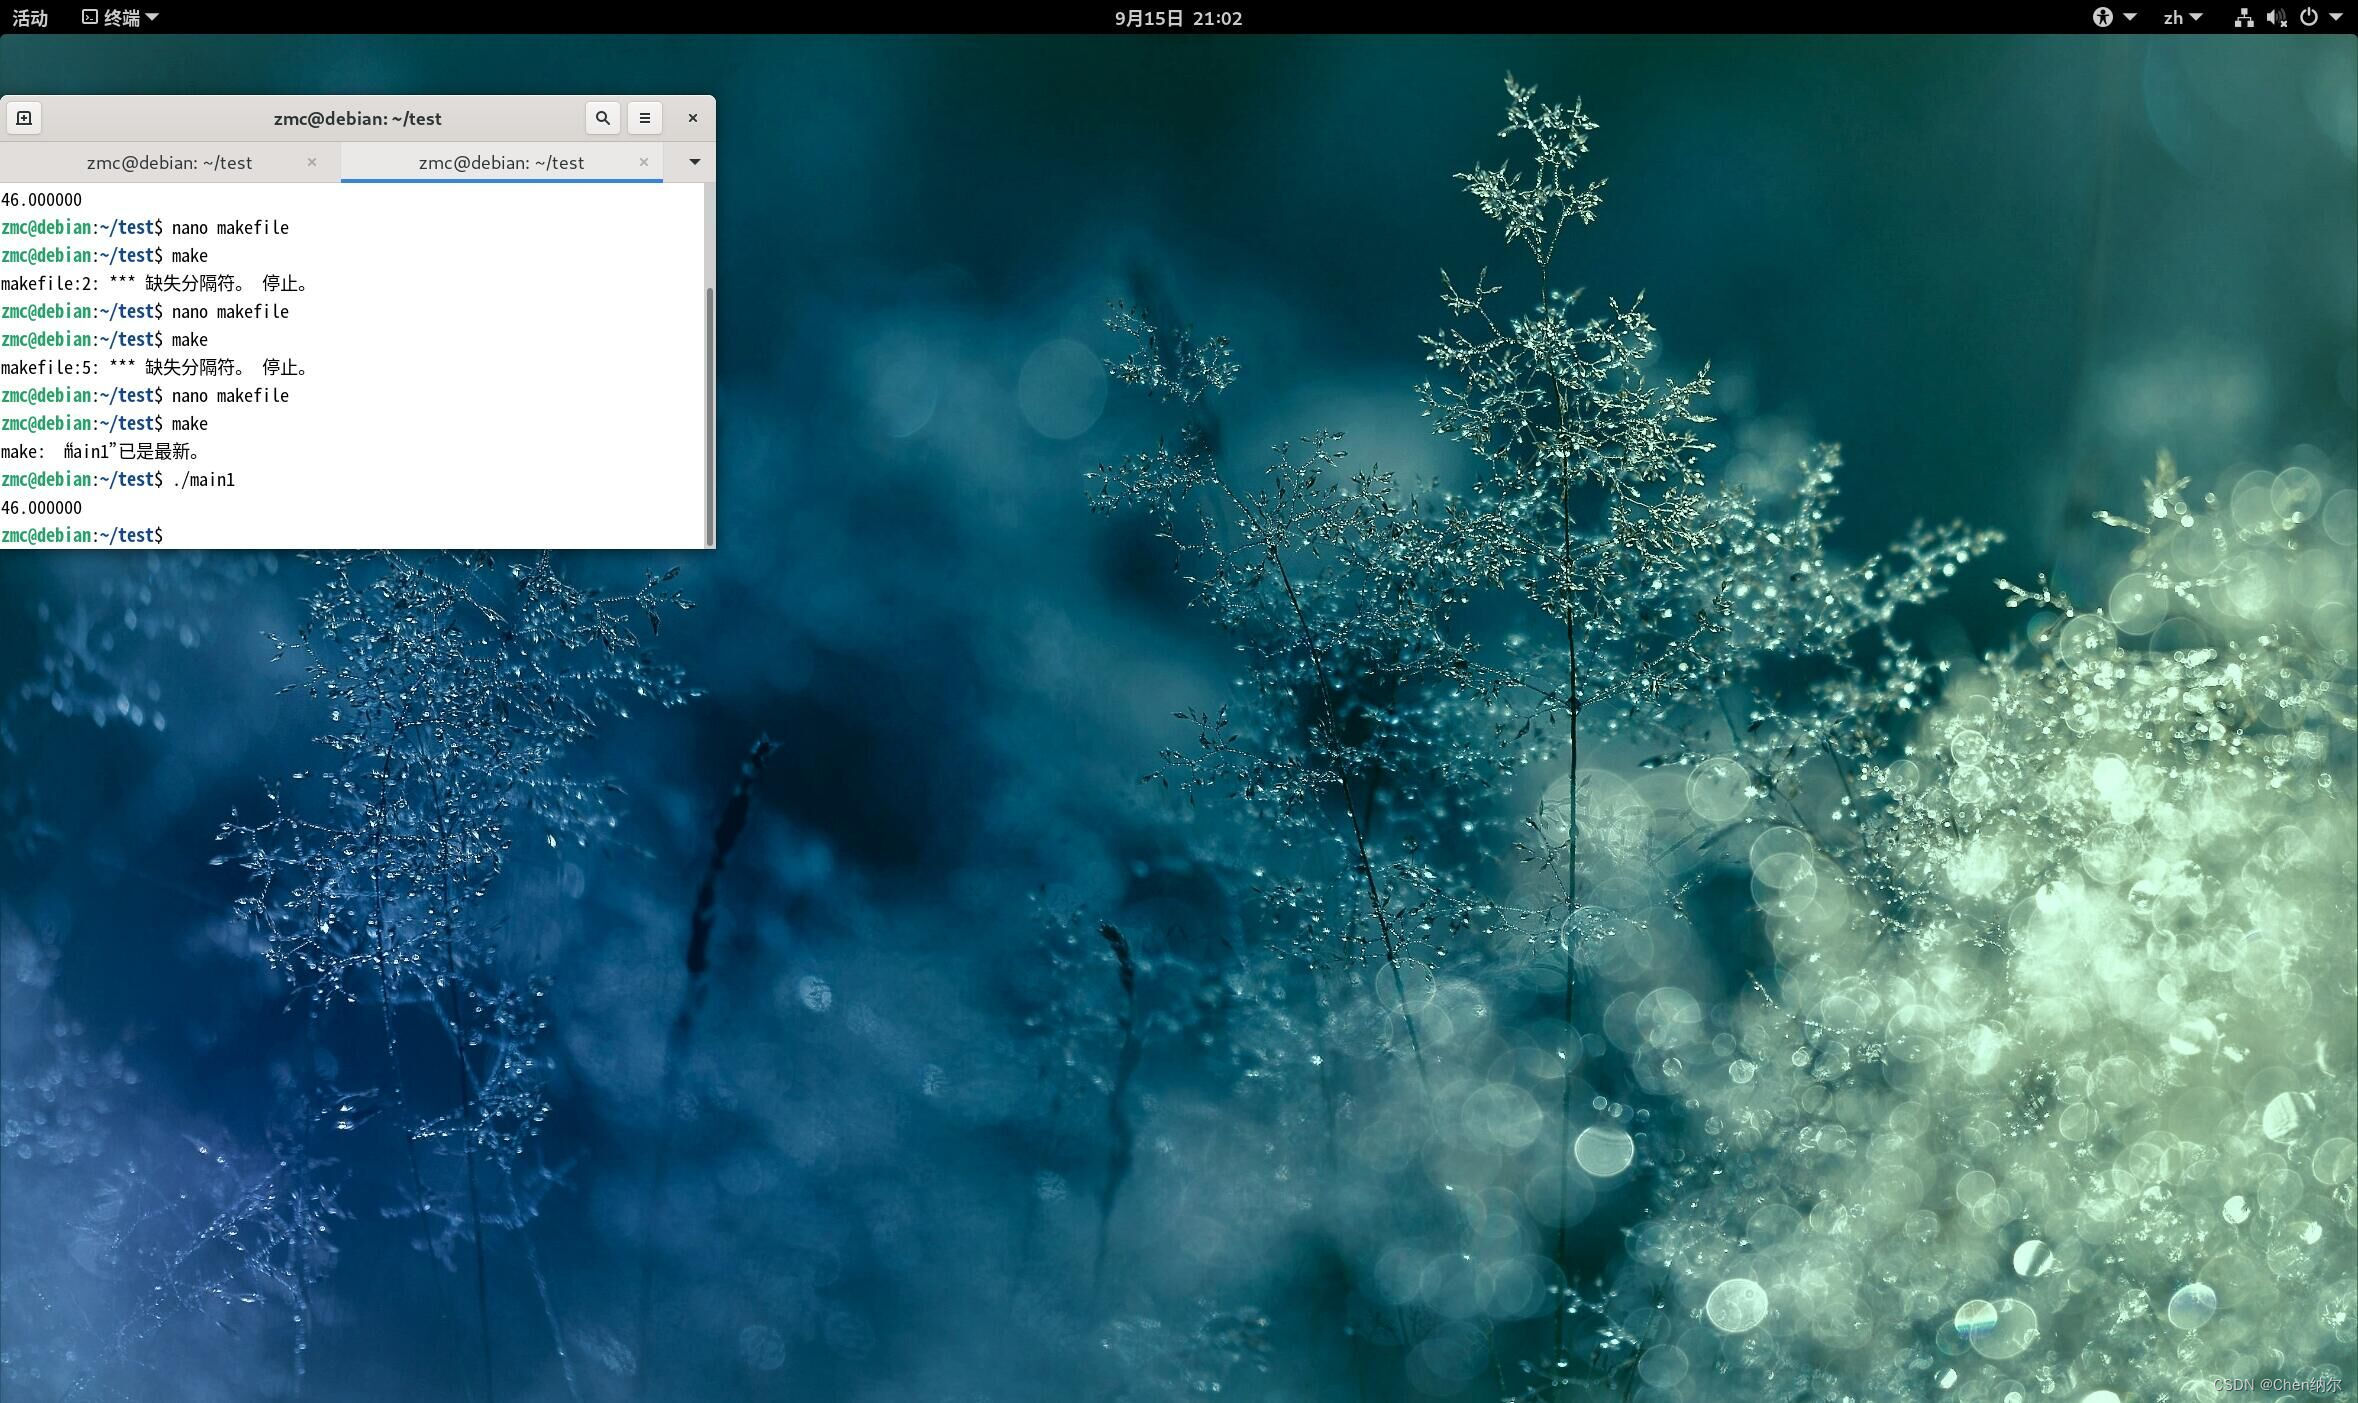Close the second terminal tab
The height and width of the screenshot is (1403, 2358).
click(x=644, y=162)
